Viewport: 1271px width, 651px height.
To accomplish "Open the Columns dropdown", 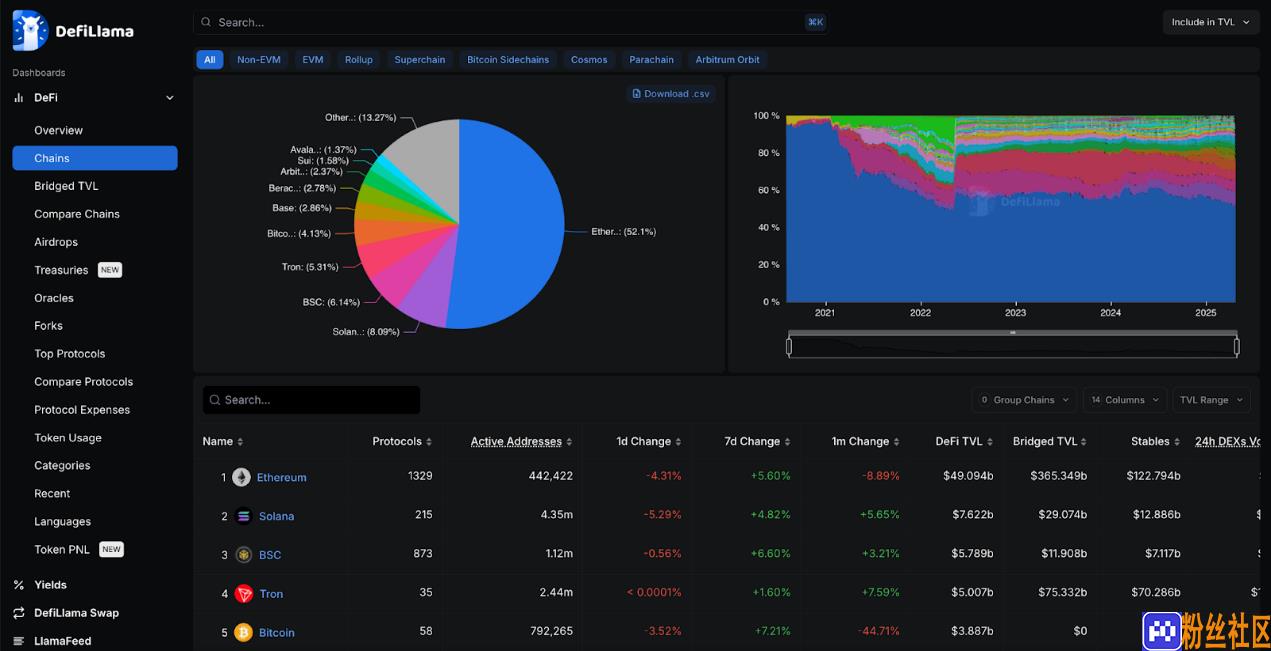I will 1125,400.
